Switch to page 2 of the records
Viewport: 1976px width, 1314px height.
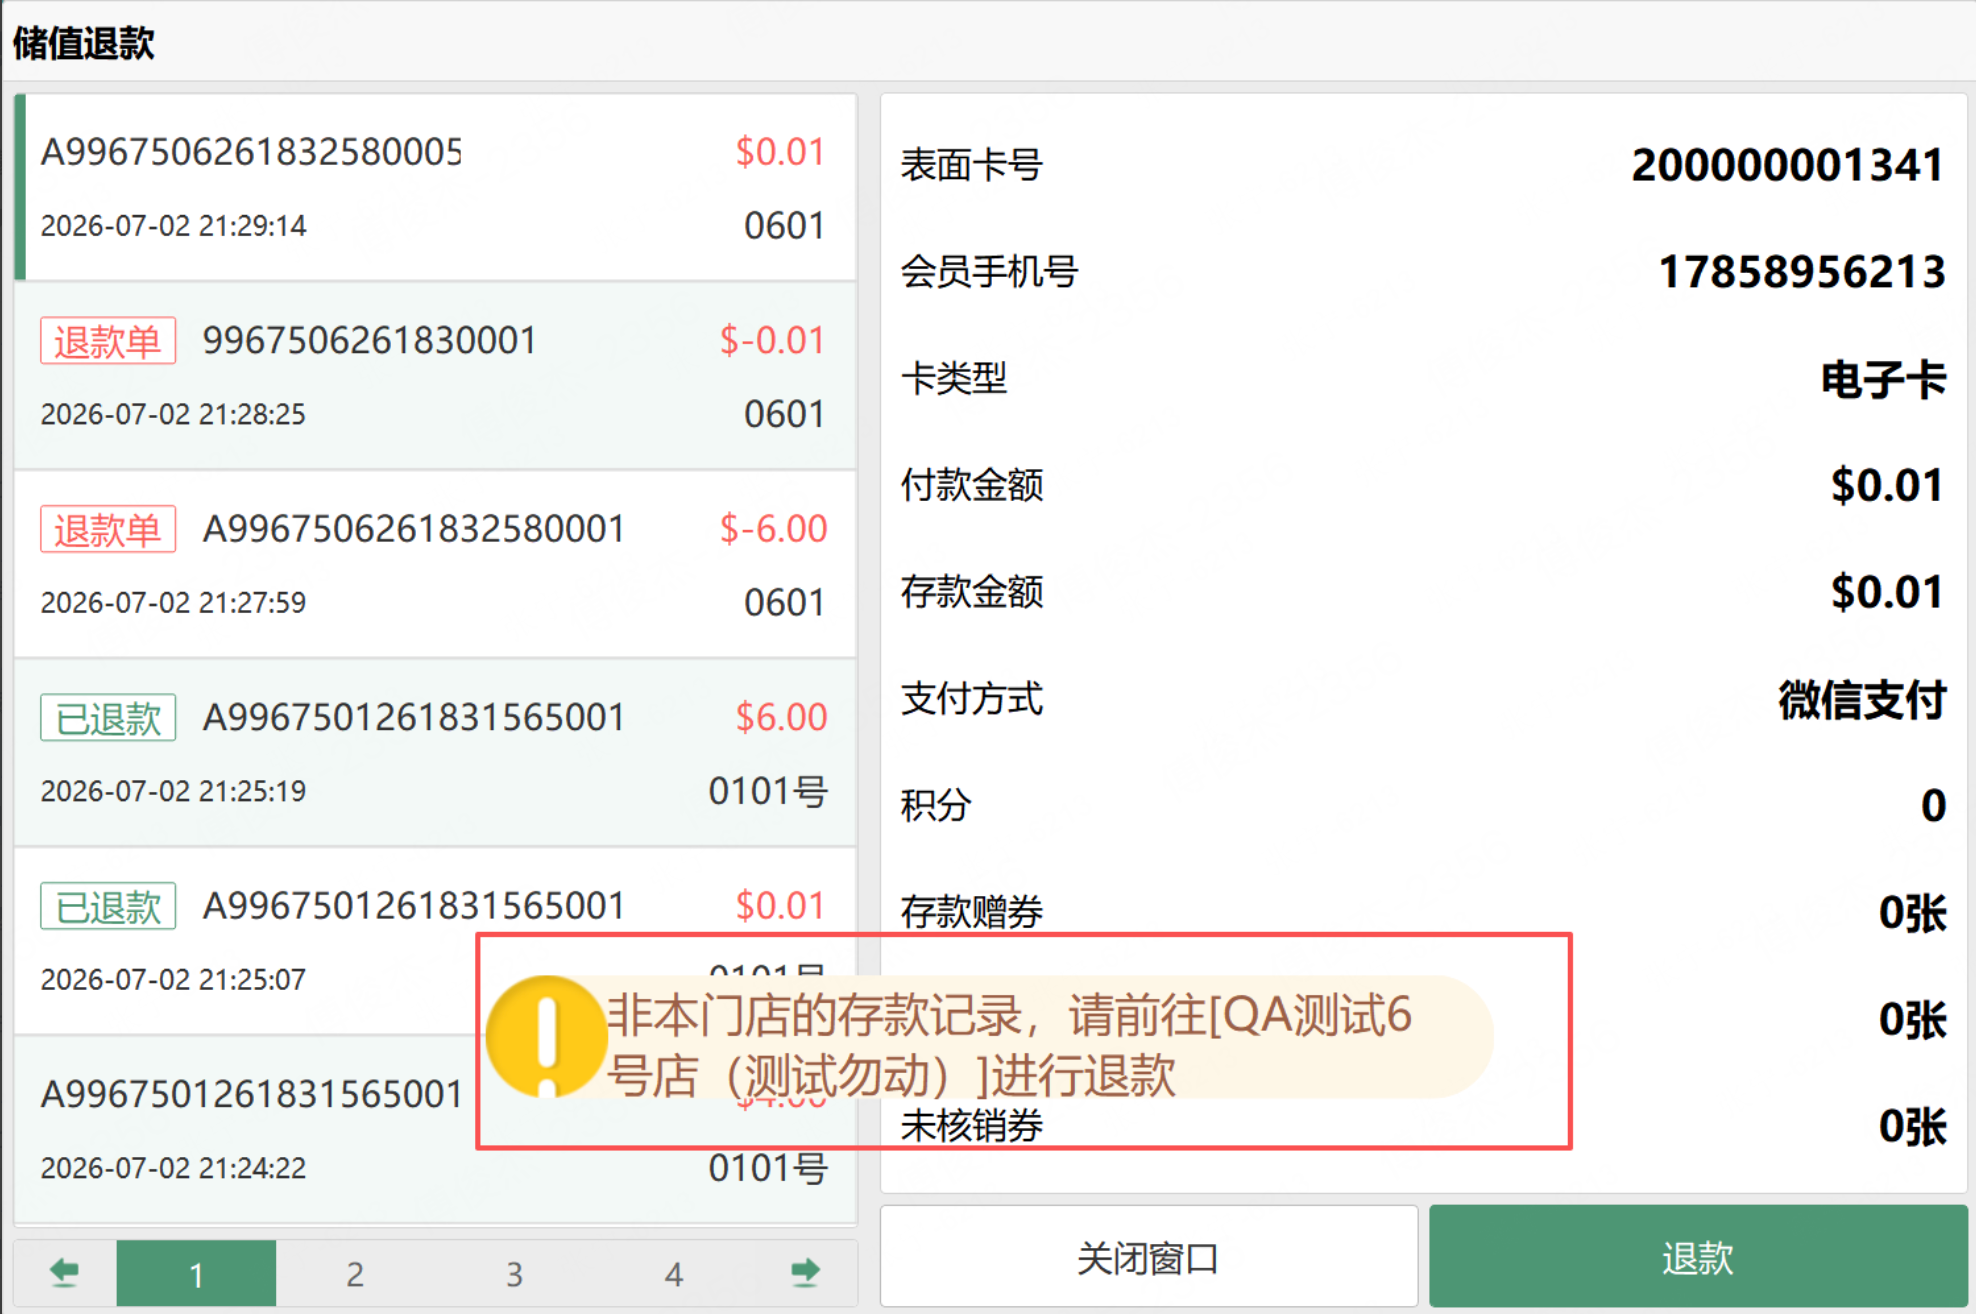click(x=355, y=1273)
